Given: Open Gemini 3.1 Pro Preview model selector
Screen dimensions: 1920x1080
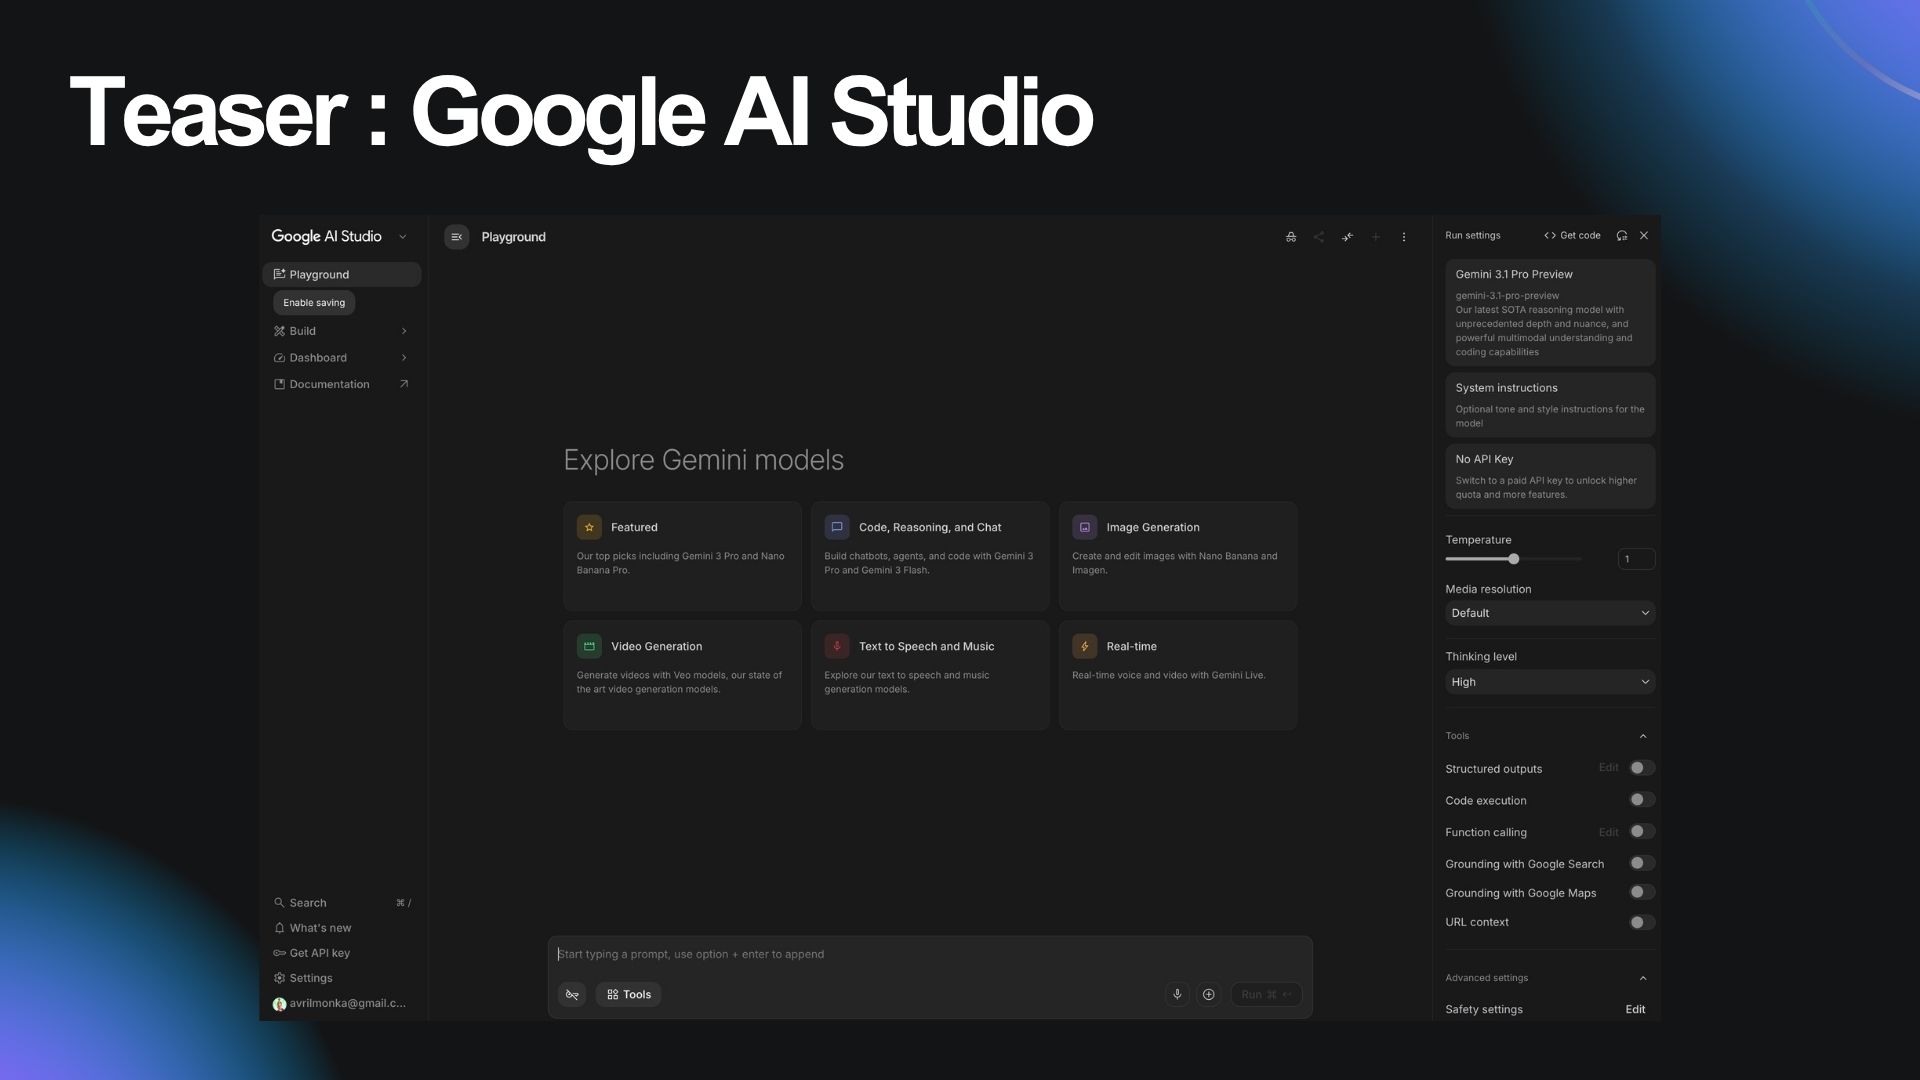Looking at the screenshot, I should pyautogui.click(x=1550, y=312).
